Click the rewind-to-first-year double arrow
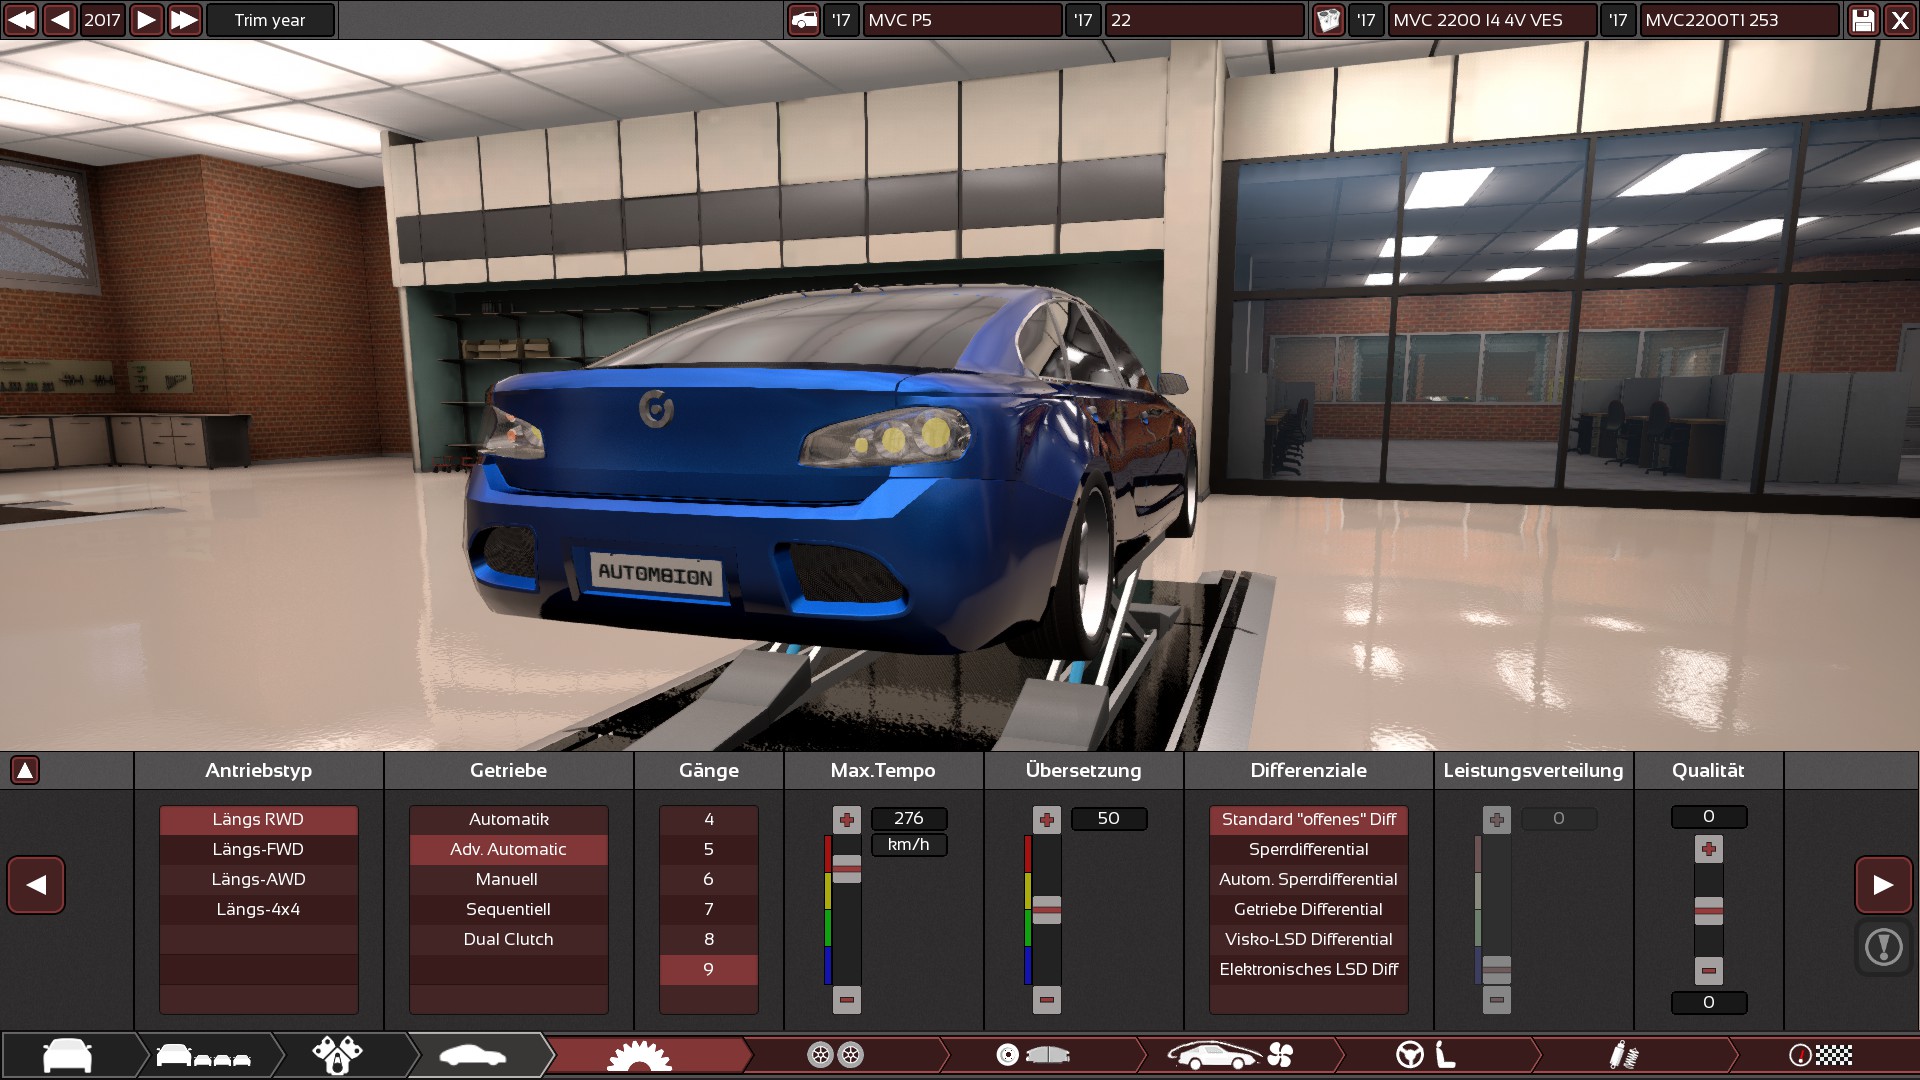1920x1080 pixels. (x=21, y=20)
